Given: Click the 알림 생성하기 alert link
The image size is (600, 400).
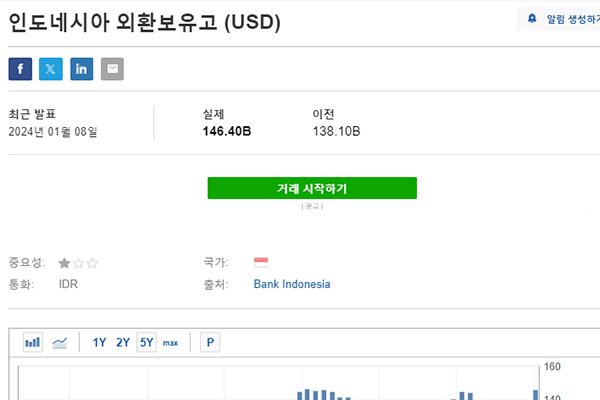Looking at the screenshot, I should click(x=572, y=18).
